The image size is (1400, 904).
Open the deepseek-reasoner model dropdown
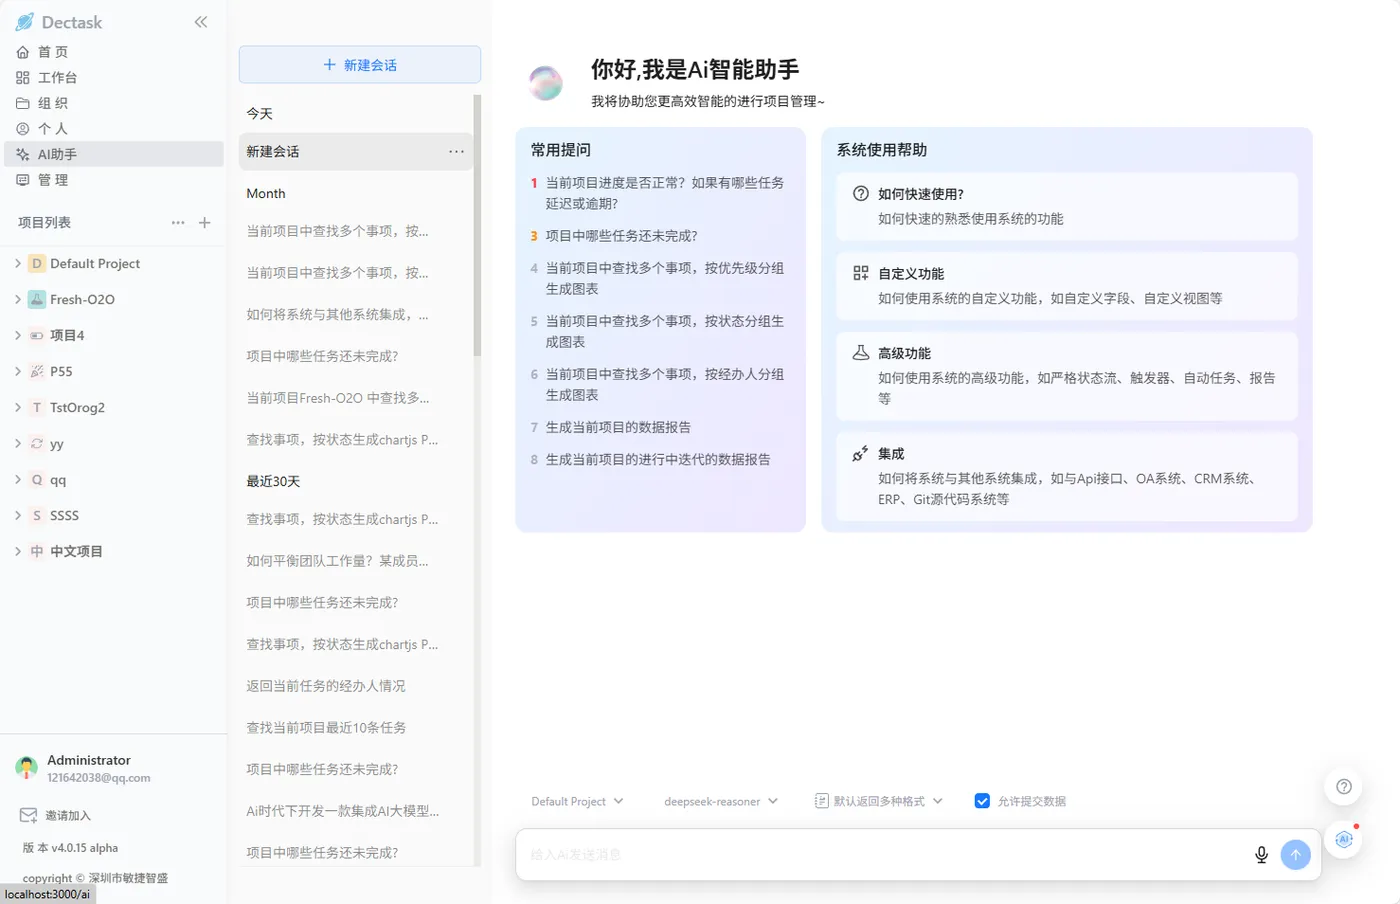click(720, 802)
